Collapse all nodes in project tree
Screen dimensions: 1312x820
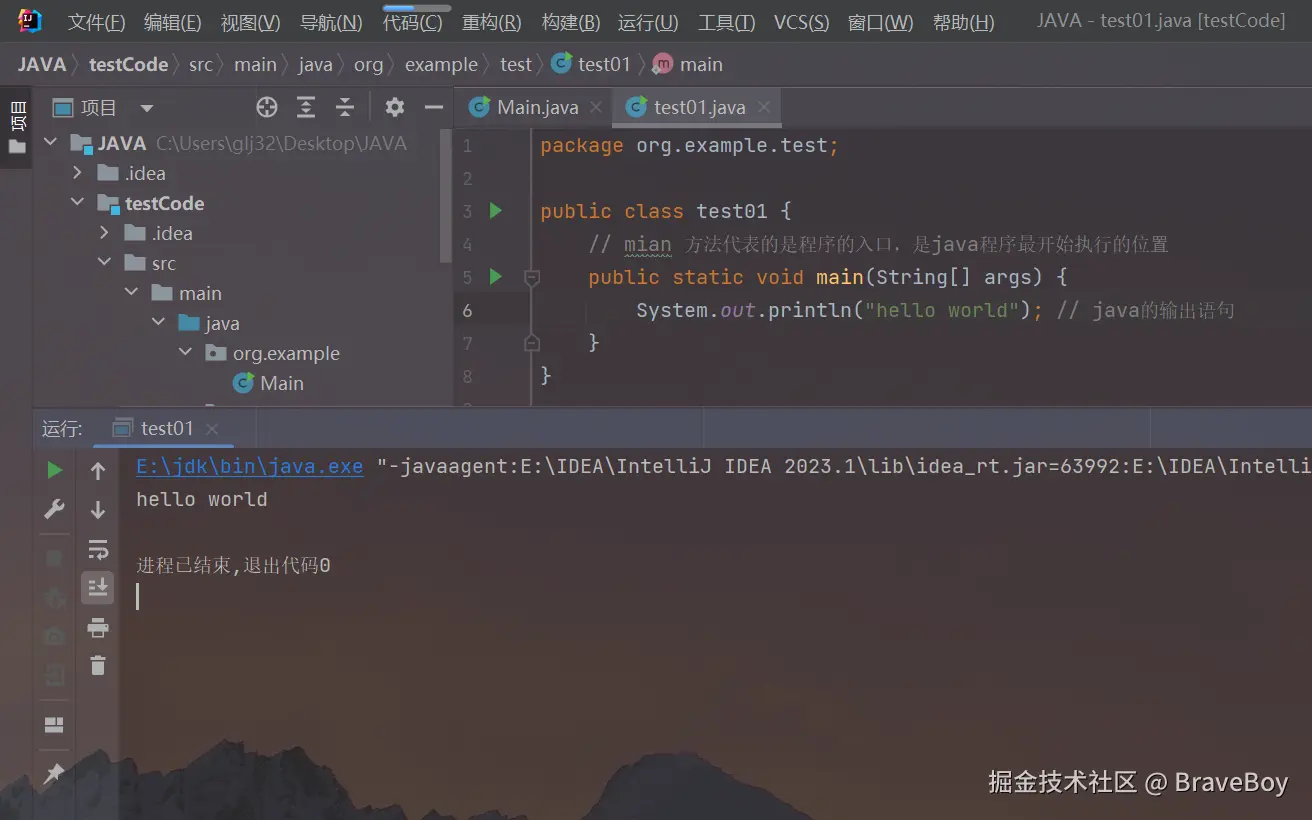(x=345, y=107)
